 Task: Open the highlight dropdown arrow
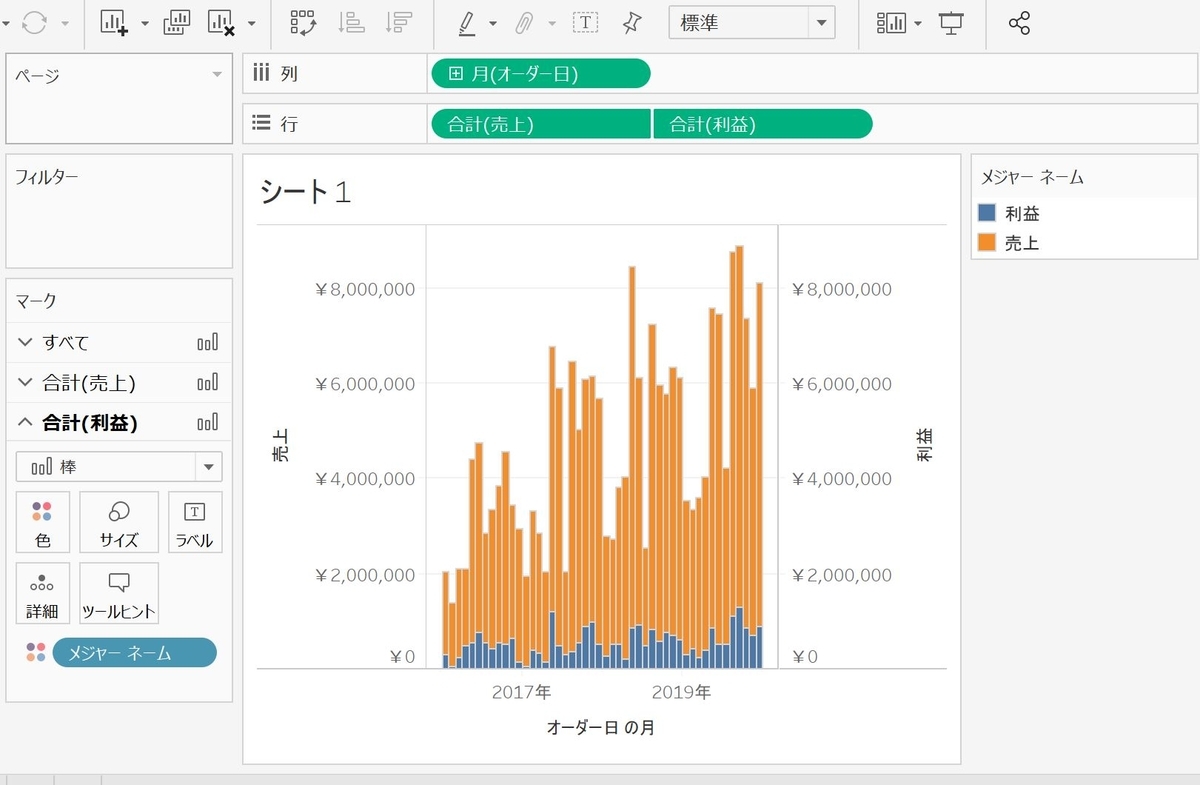click(492, 24)
